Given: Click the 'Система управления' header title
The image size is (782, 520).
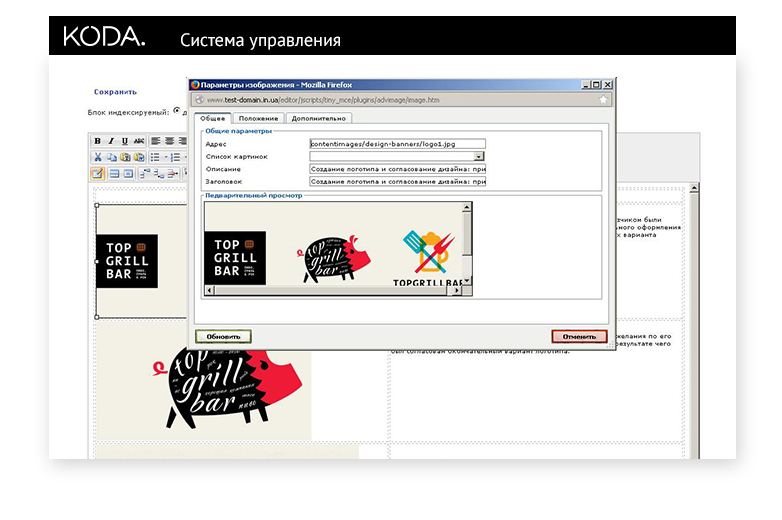Looking at the screenshot, I should pyautogui.click(x=260, y=40).
